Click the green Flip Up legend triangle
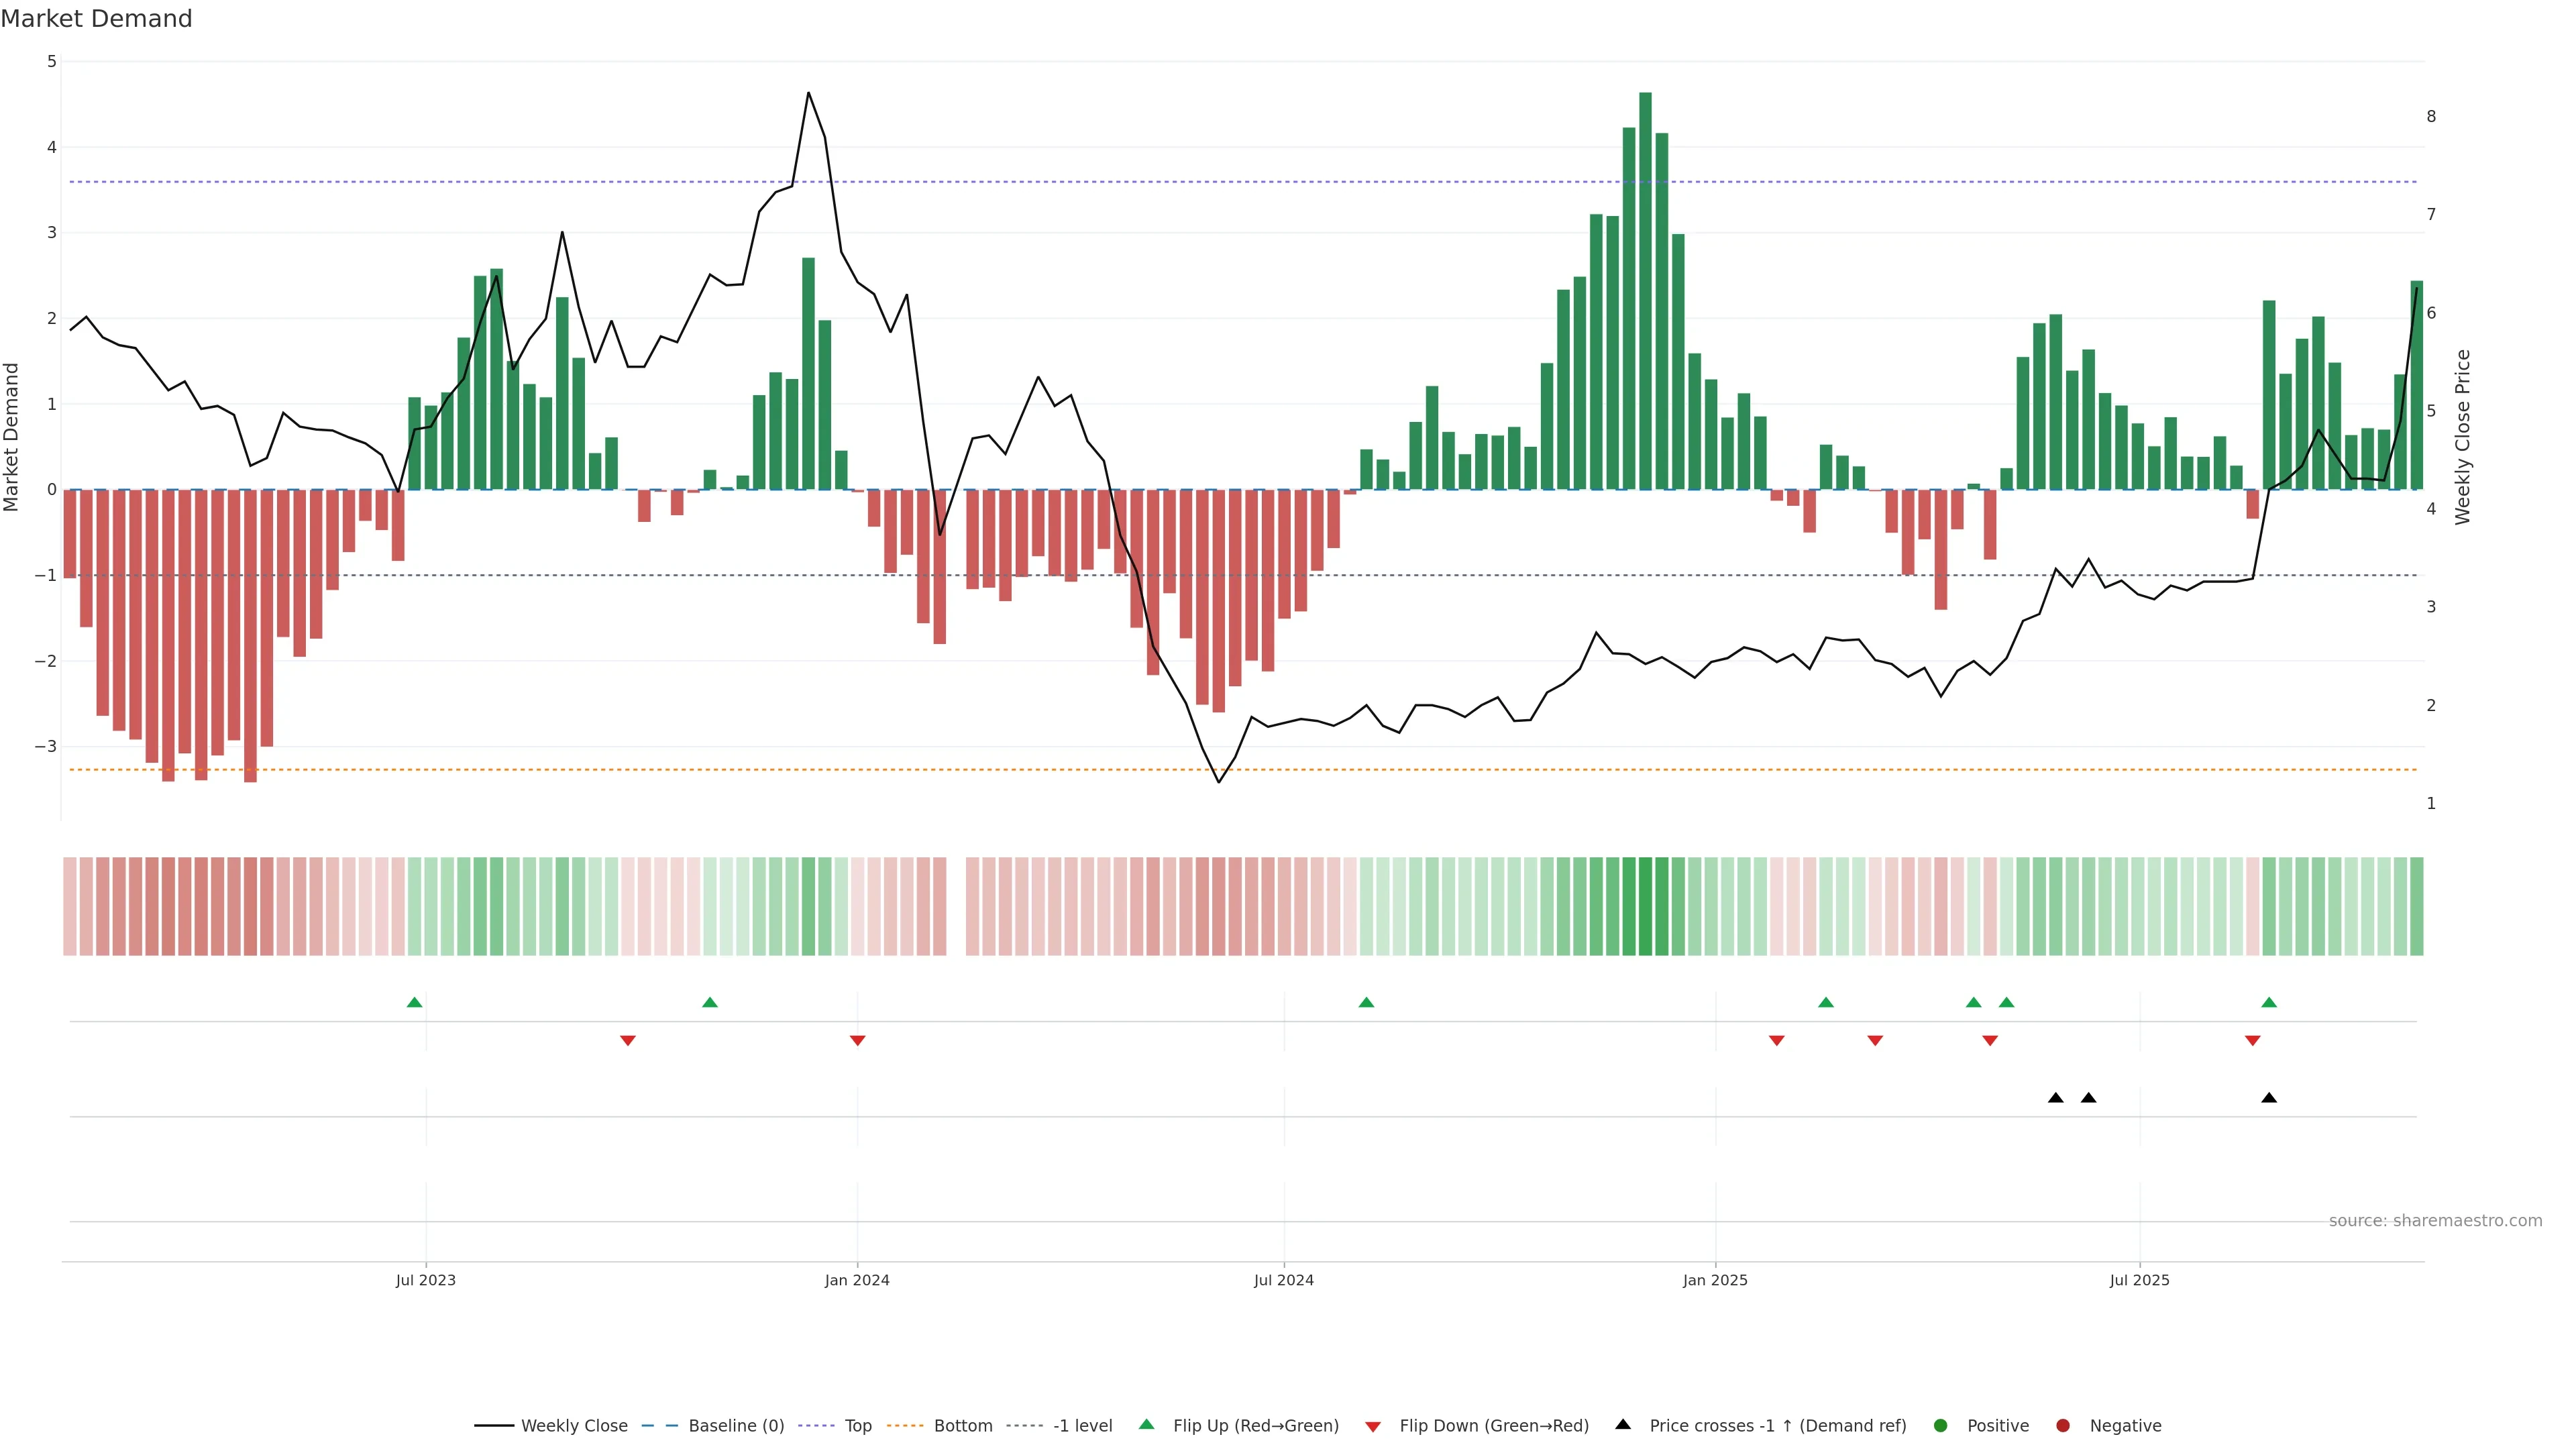Image resolution: width=2576 pixels, height=1449 pixels. pos(1147,1424)
